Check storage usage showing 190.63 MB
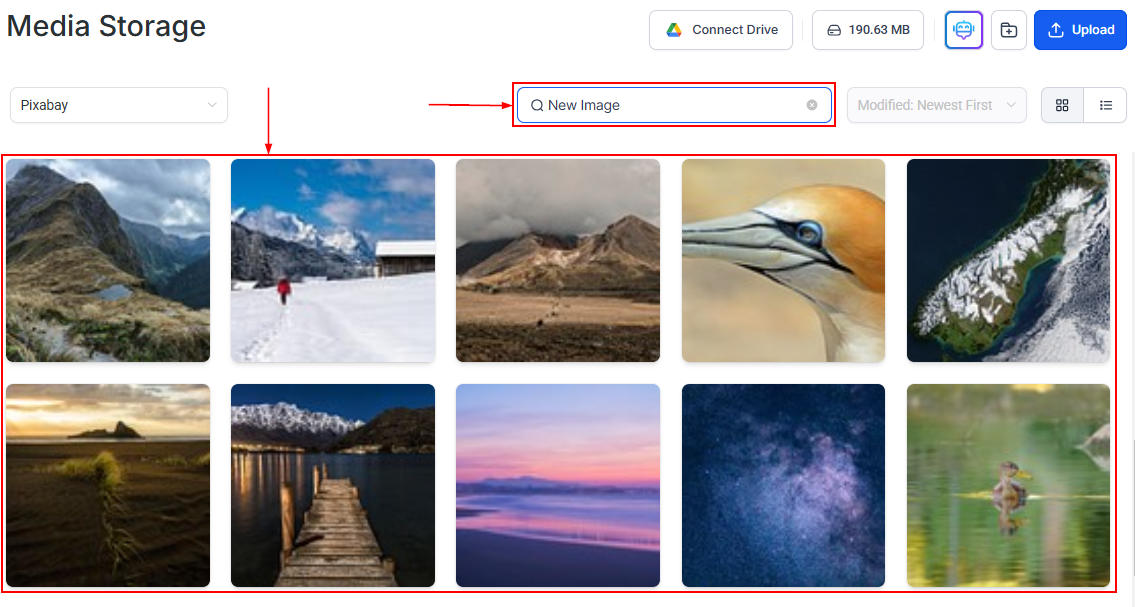1135x607 pixels. click(867, 30)
